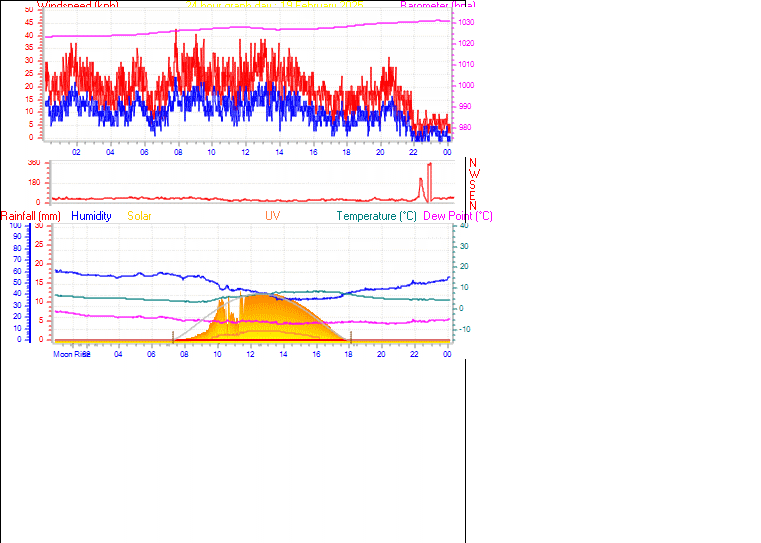Click hour 20 on lower chart time axis
The image size is (761, 543).
381,354
